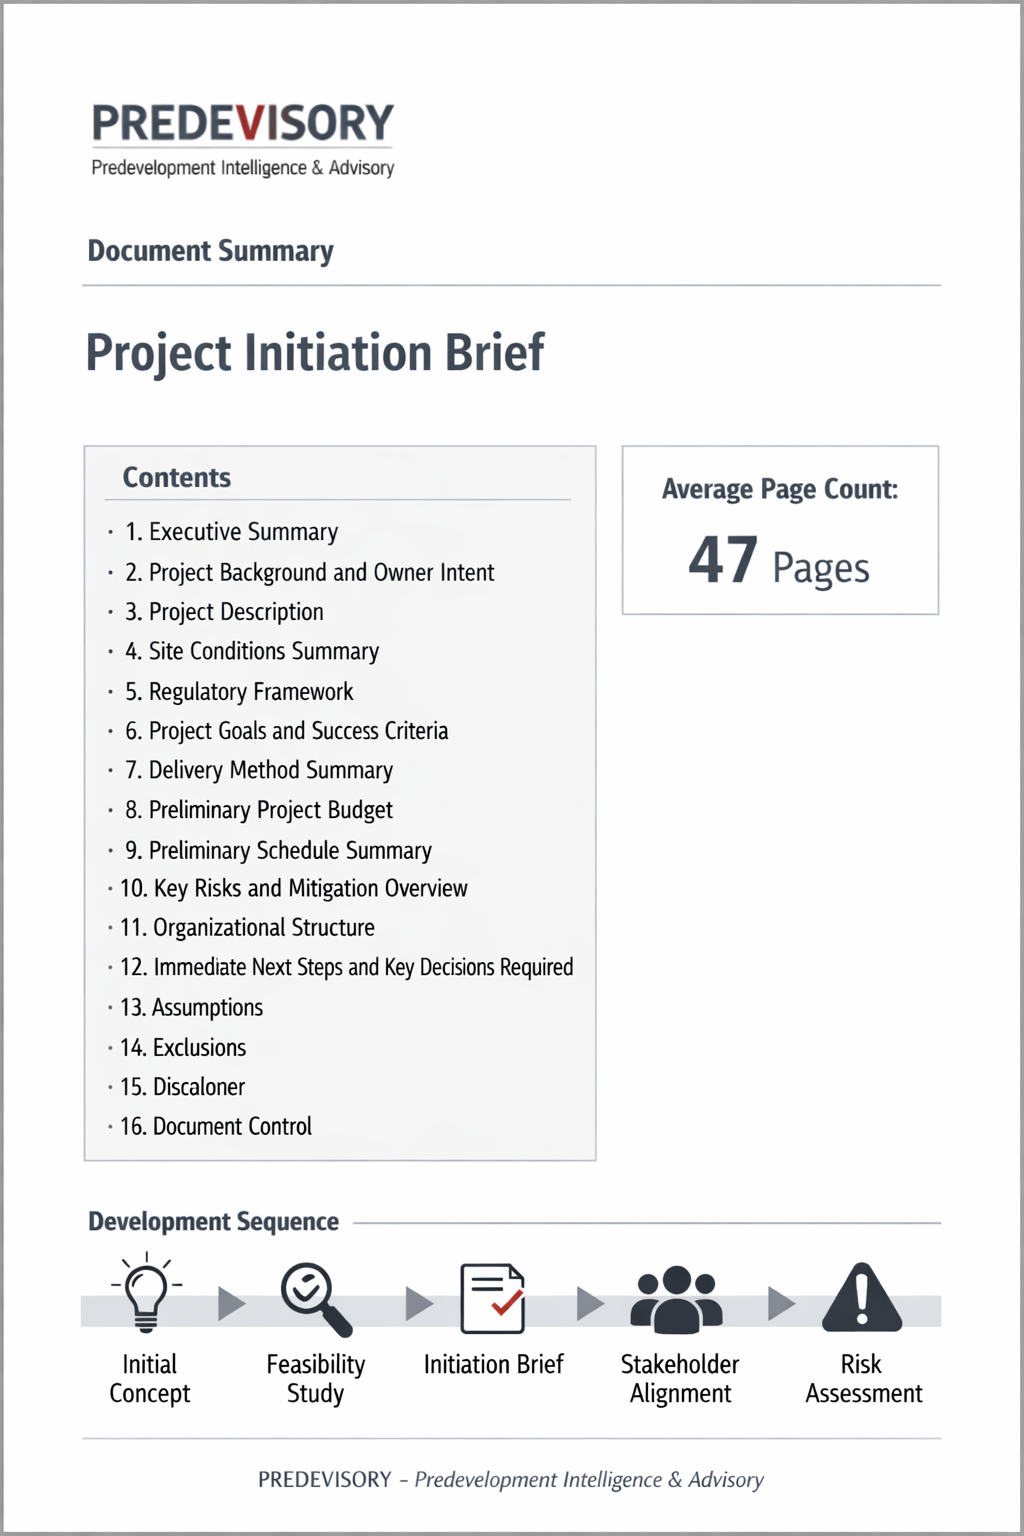Click the Risk Assessment warning icon
The width and height of the screenshot is (1024, 1536).
point(862,1297)
